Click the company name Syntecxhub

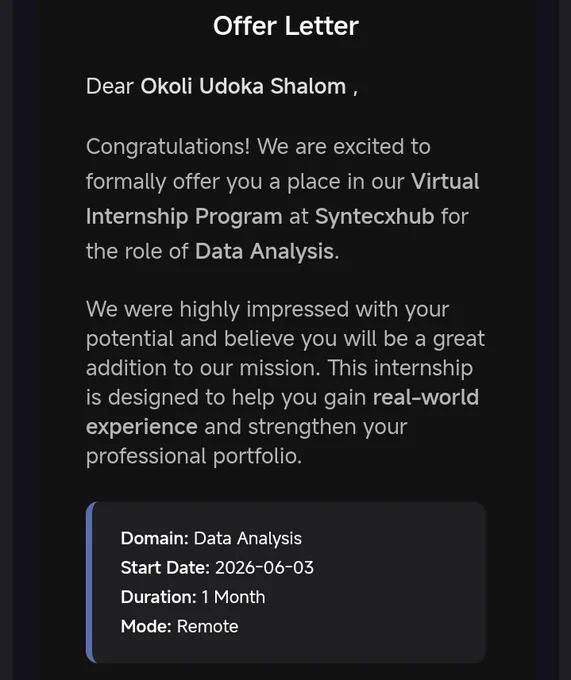[375, 216]
